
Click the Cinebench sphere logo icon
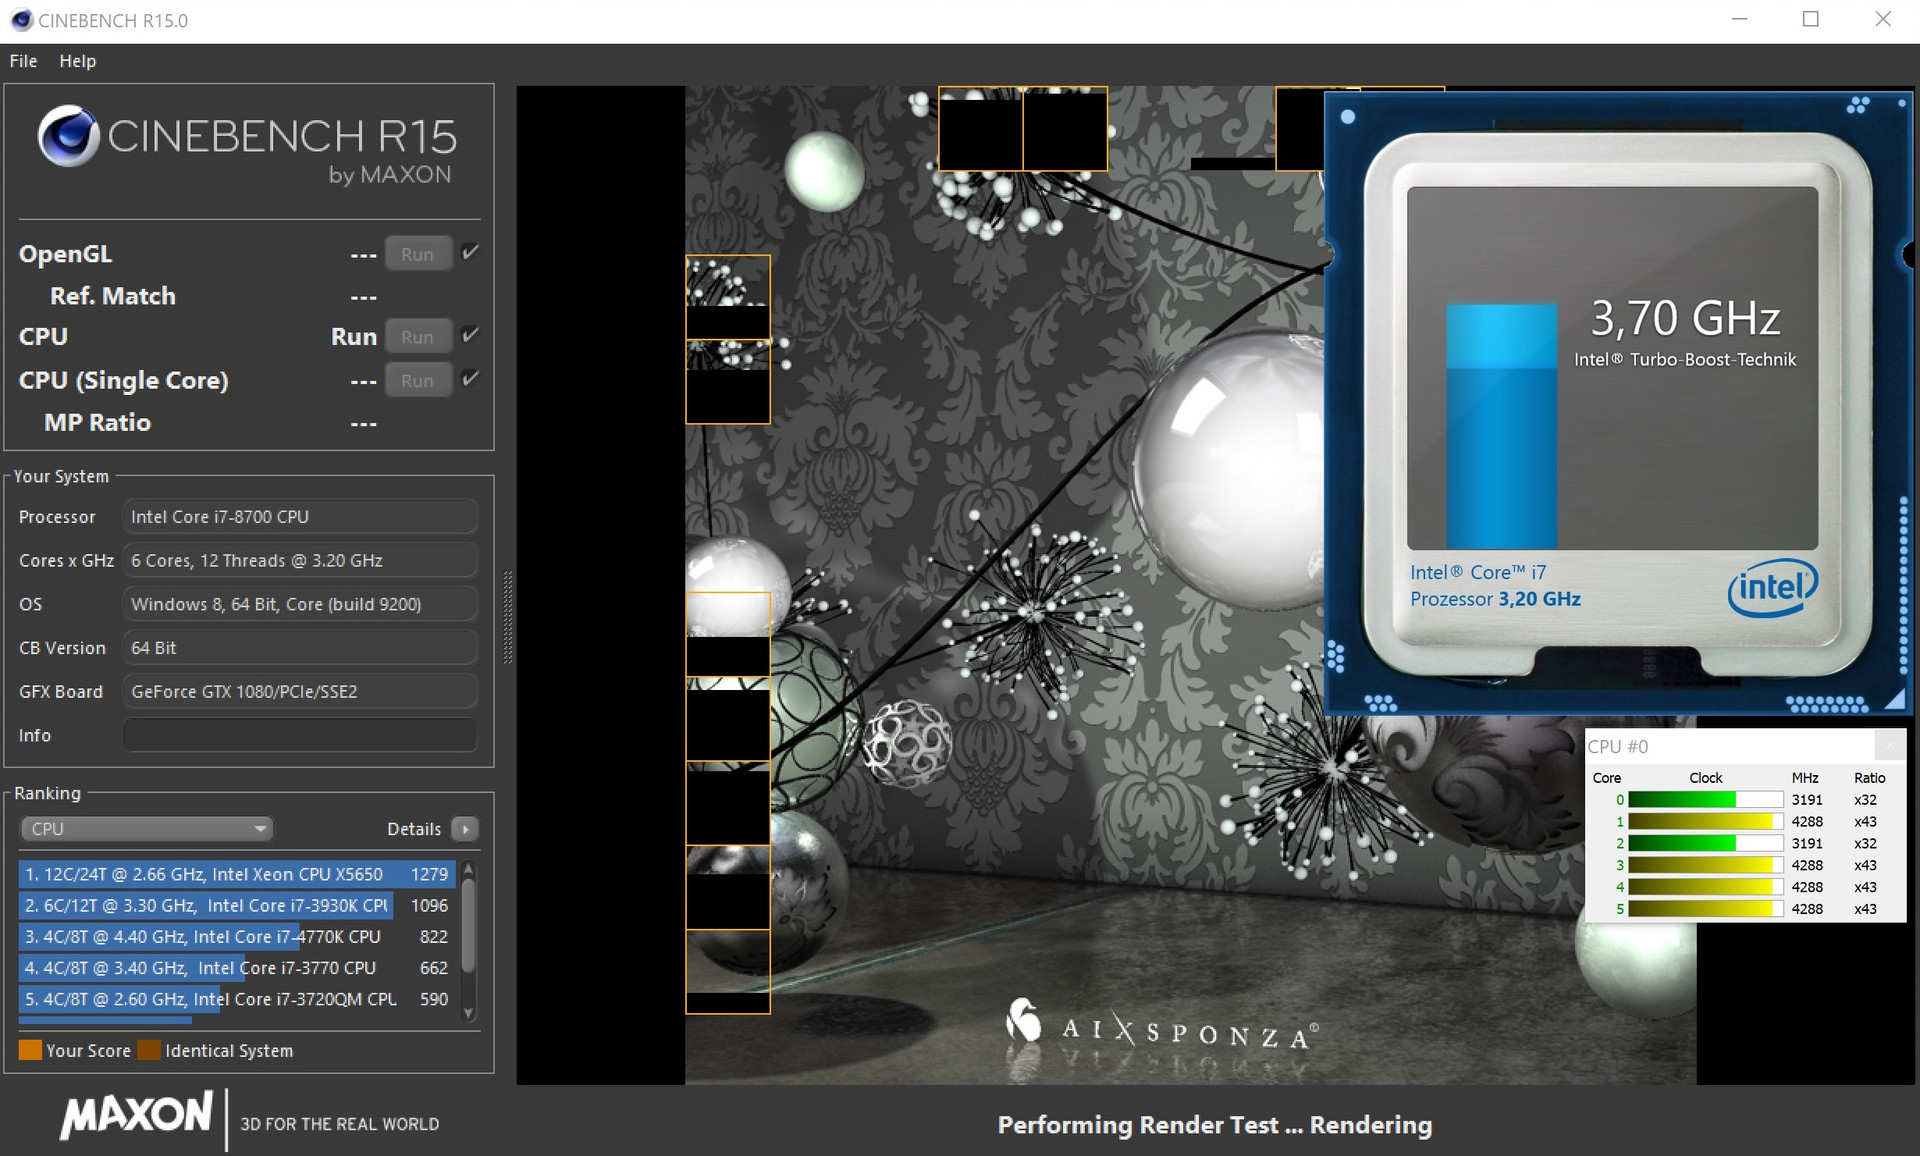[x=68, y=136]
